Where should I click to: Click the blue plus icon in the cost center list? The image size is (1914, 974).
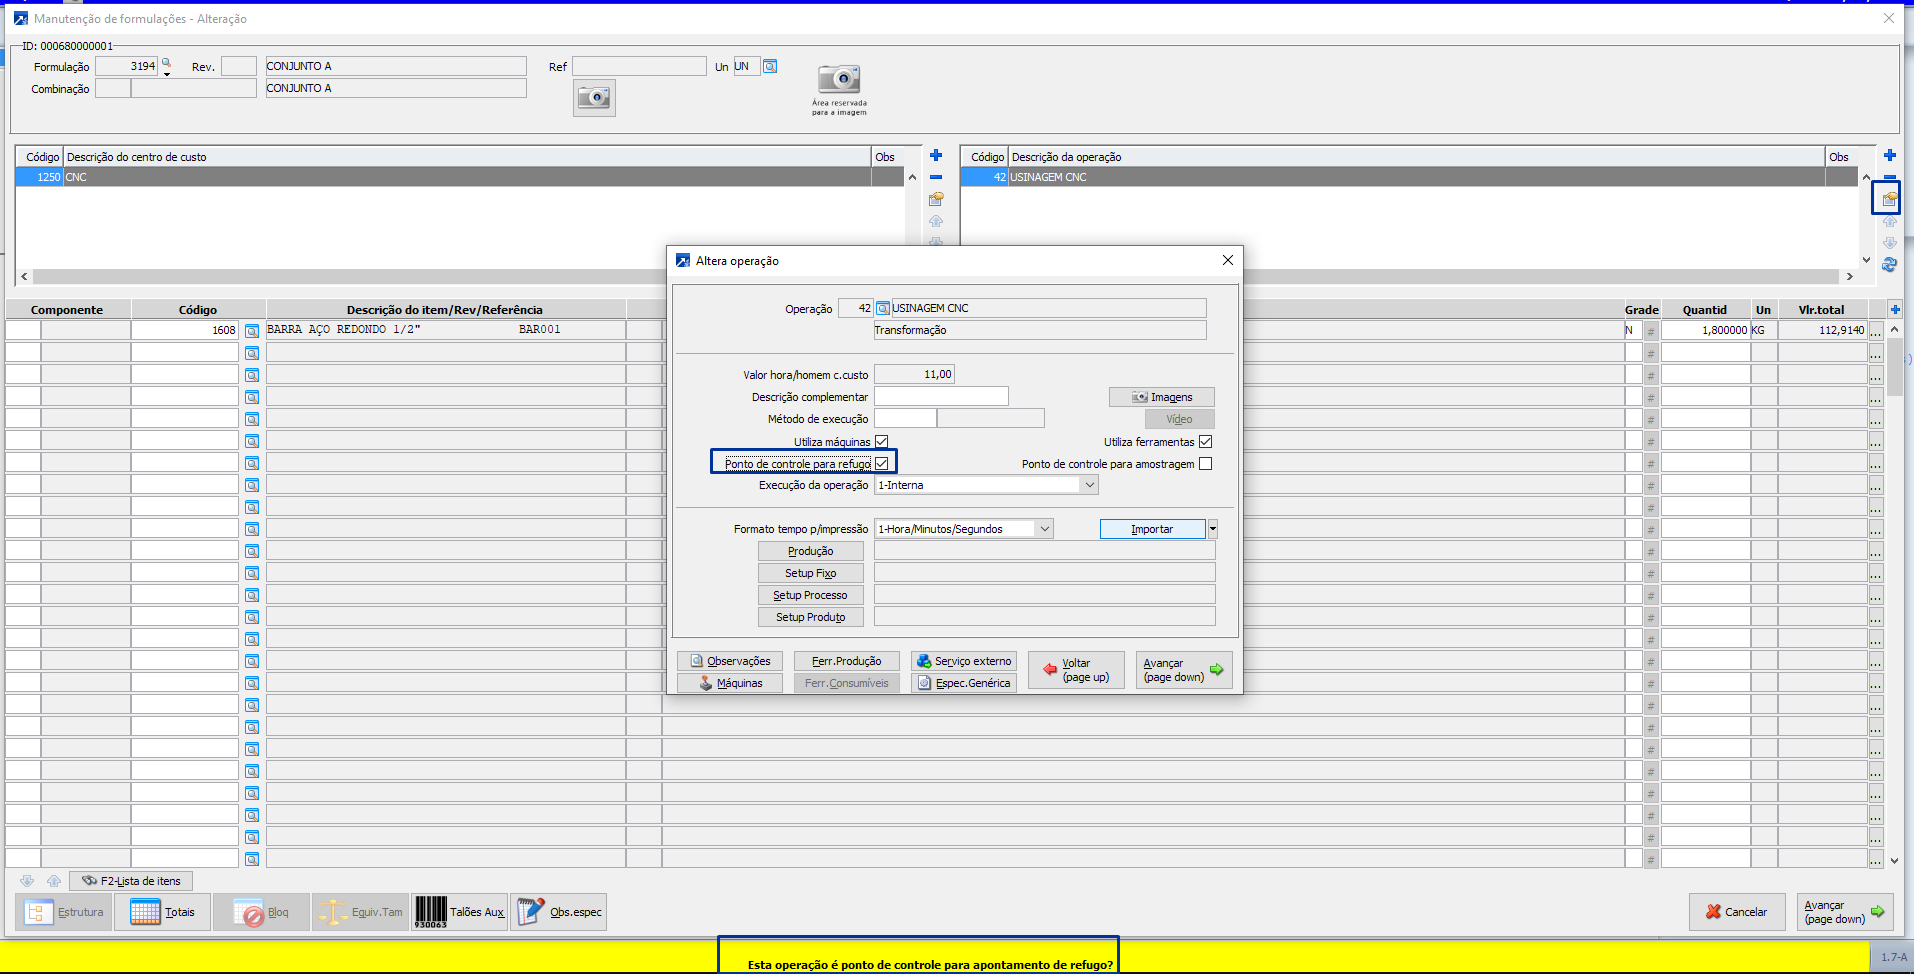coord(936,155)
